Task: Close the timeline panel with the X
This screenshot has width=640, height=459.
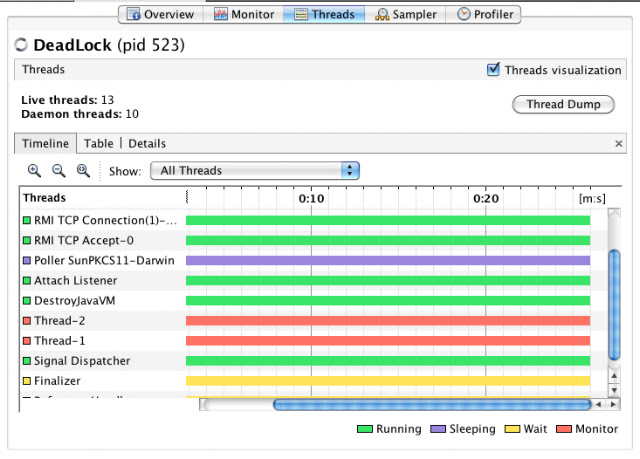Action: (x=619, y=144)
